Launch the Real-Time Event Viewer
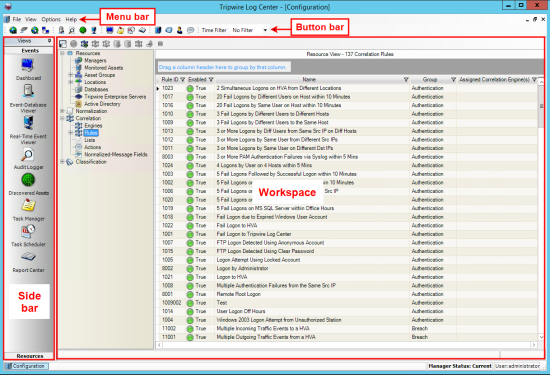Image resolution: width=550 pixels, height=375 pixels. 28,130
